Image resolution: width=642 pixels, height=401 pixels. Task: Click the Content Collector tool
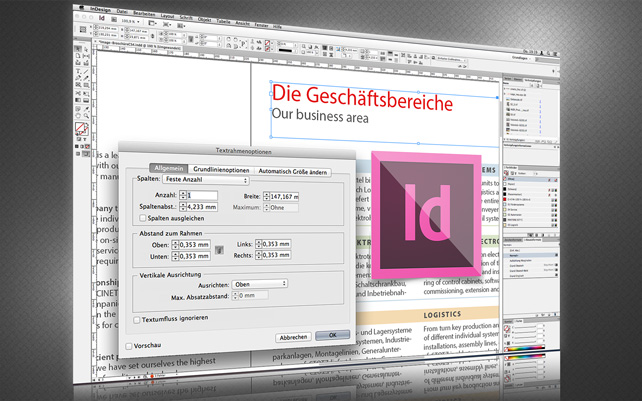[78, 63]
